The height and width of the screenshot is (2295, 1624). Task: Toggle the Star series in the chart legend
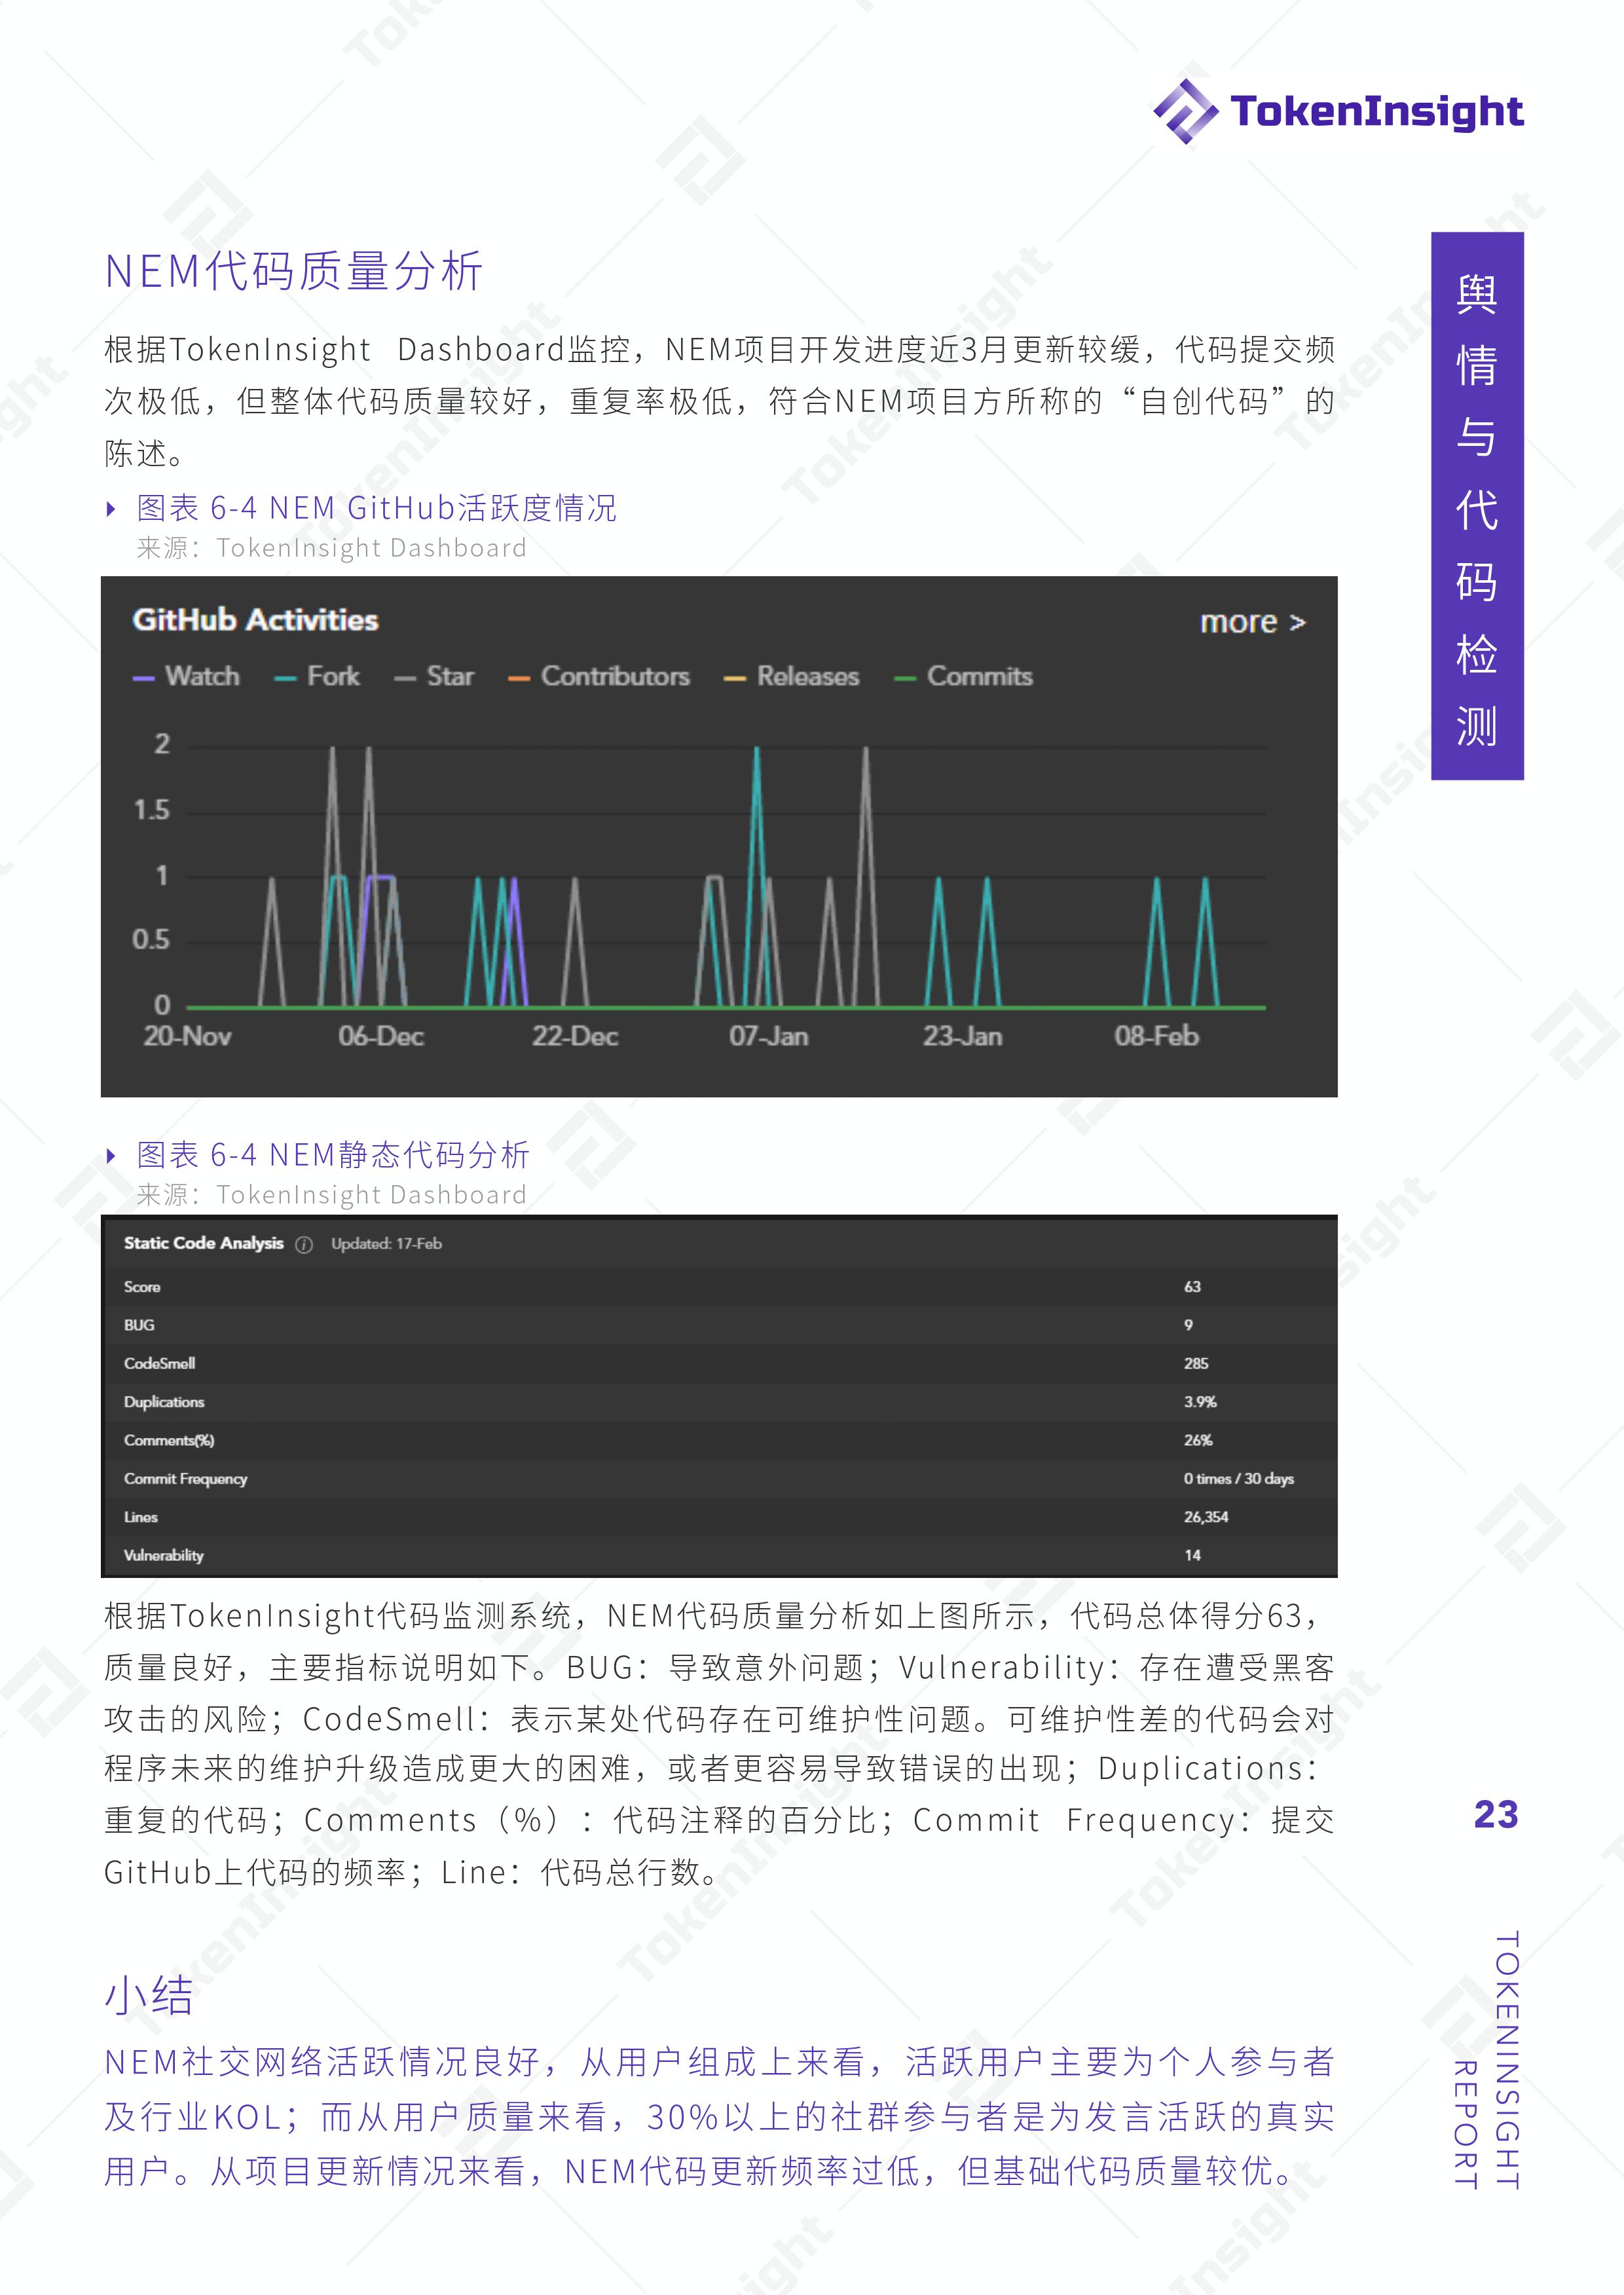point(434,677)
